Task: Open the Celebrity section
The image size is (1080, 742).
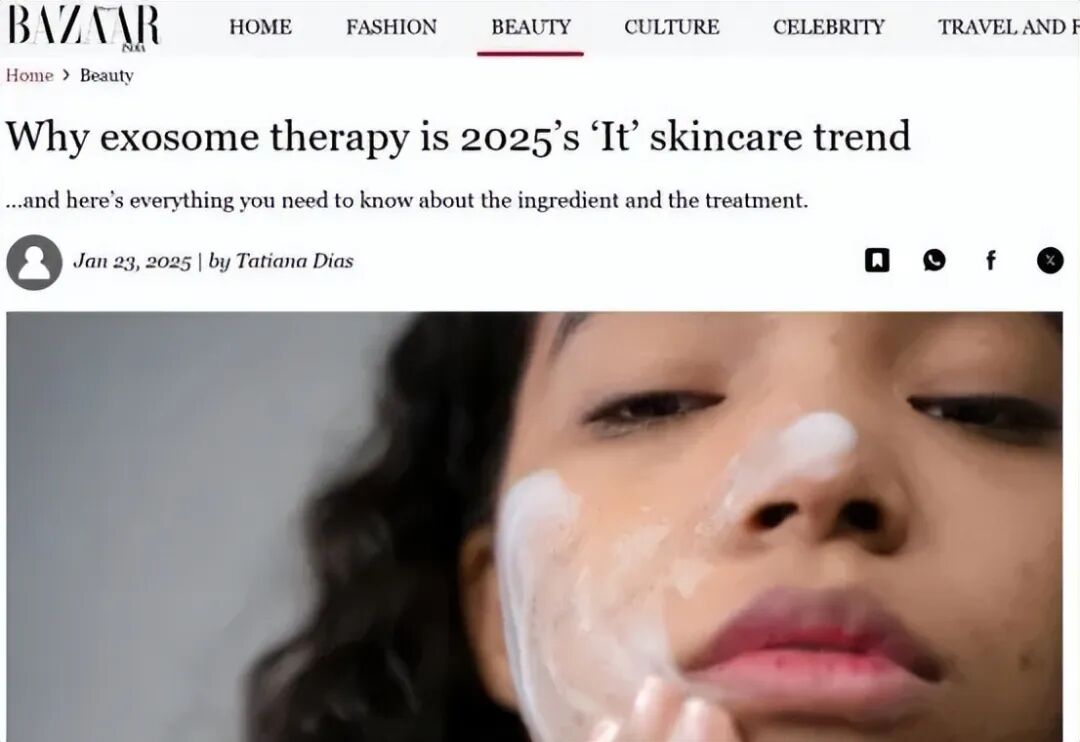Action: tap(829, 27)
